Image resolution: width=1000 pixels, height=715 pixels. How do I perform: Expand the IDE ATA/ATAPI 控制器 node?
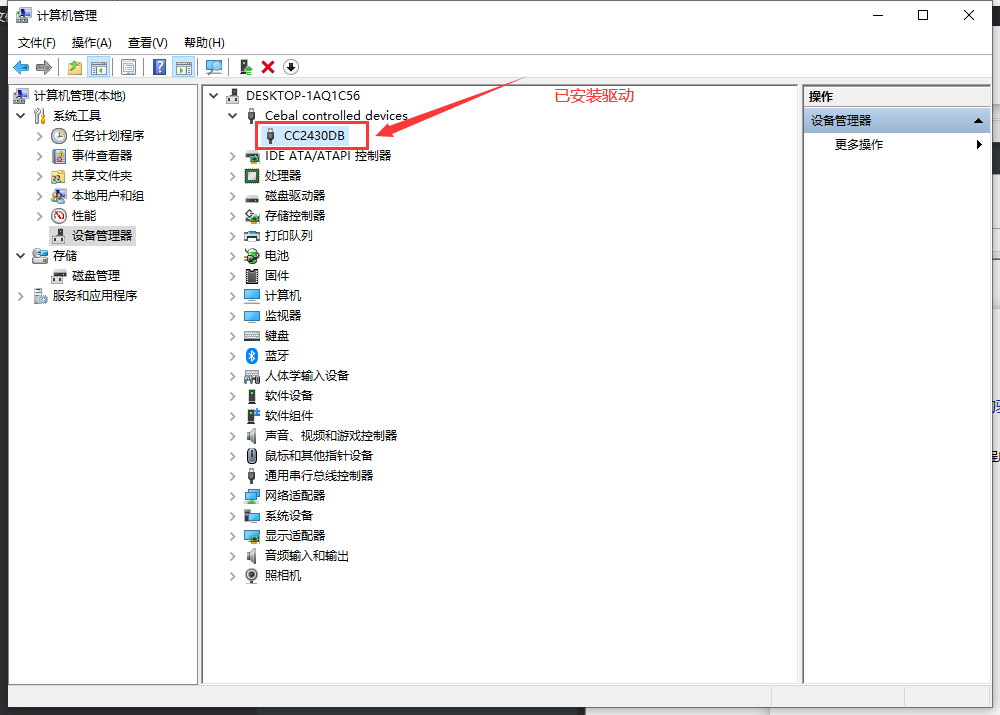(233, 156)
